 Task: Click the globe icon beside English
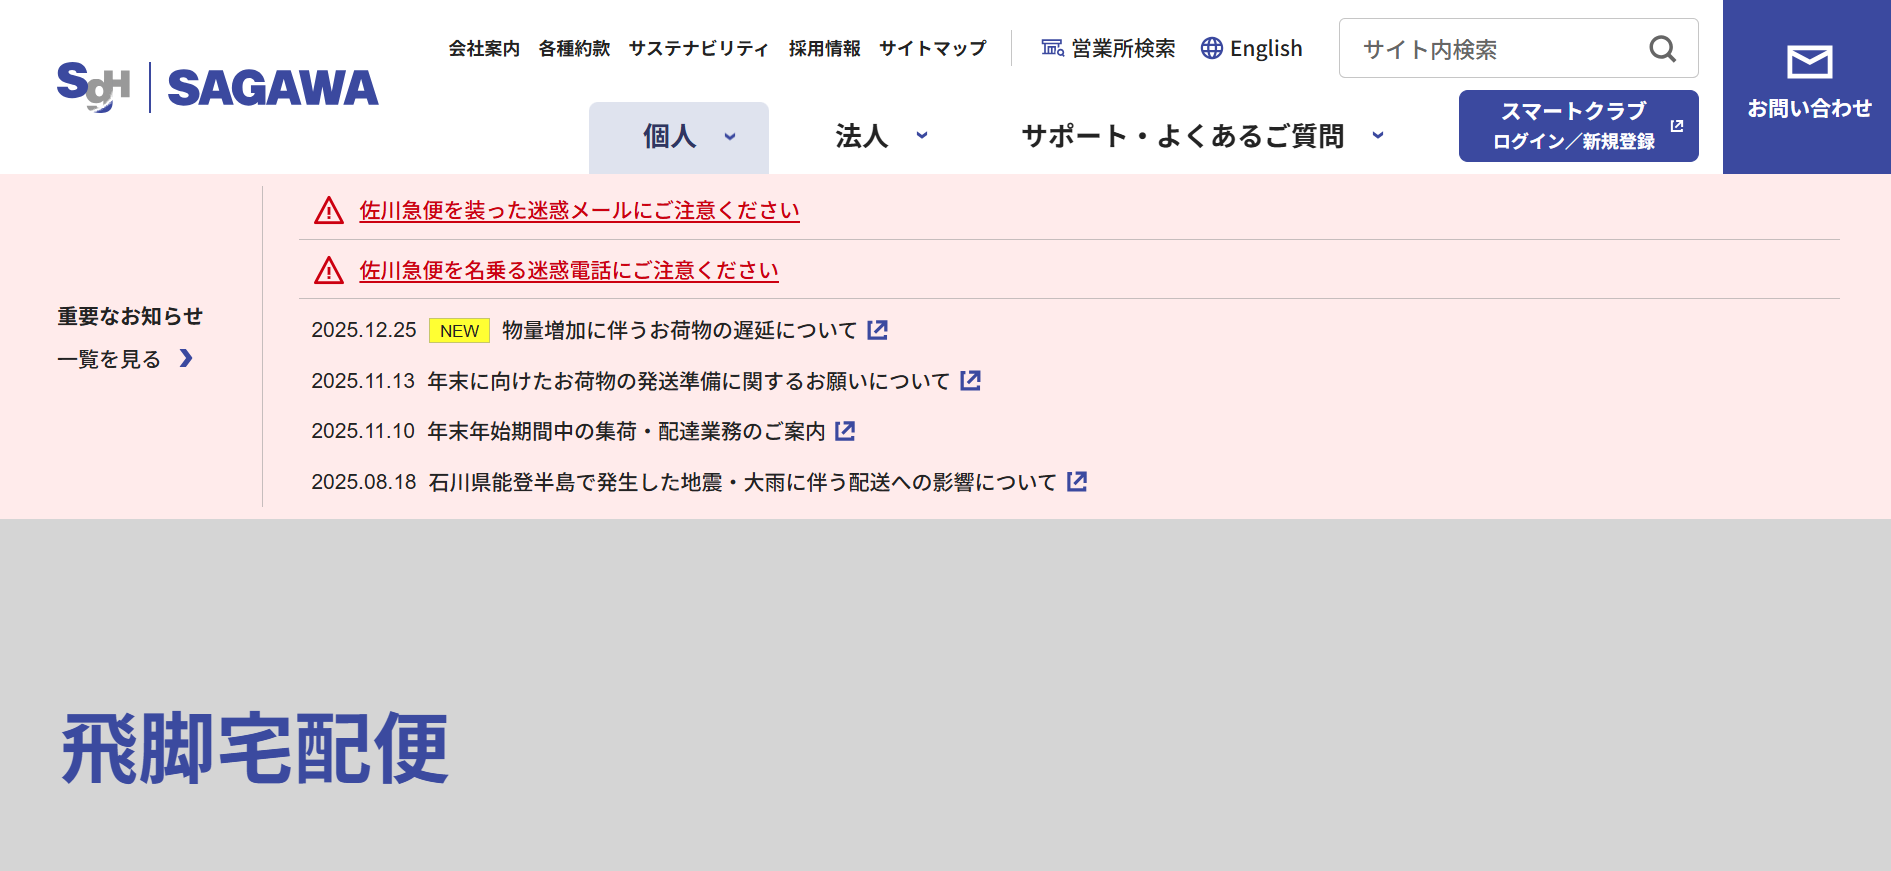click(x=1211, y=48)
